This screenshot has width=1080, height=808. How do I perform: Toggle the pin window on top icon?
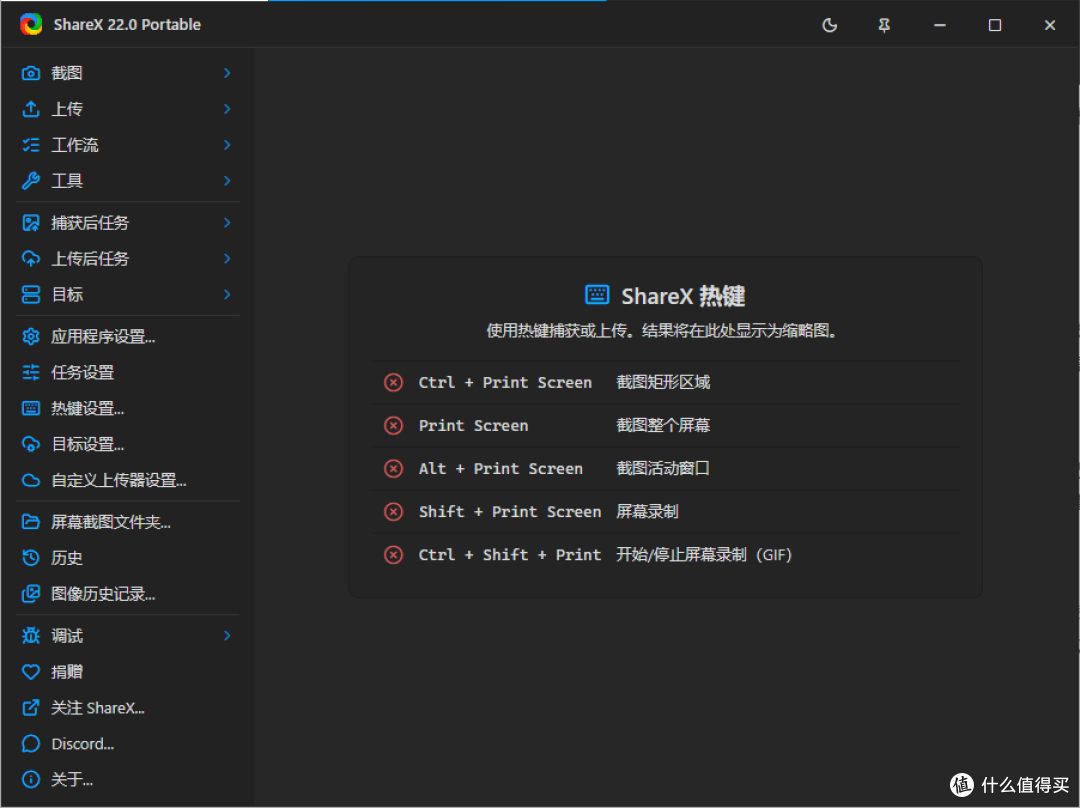pos(884,25)
